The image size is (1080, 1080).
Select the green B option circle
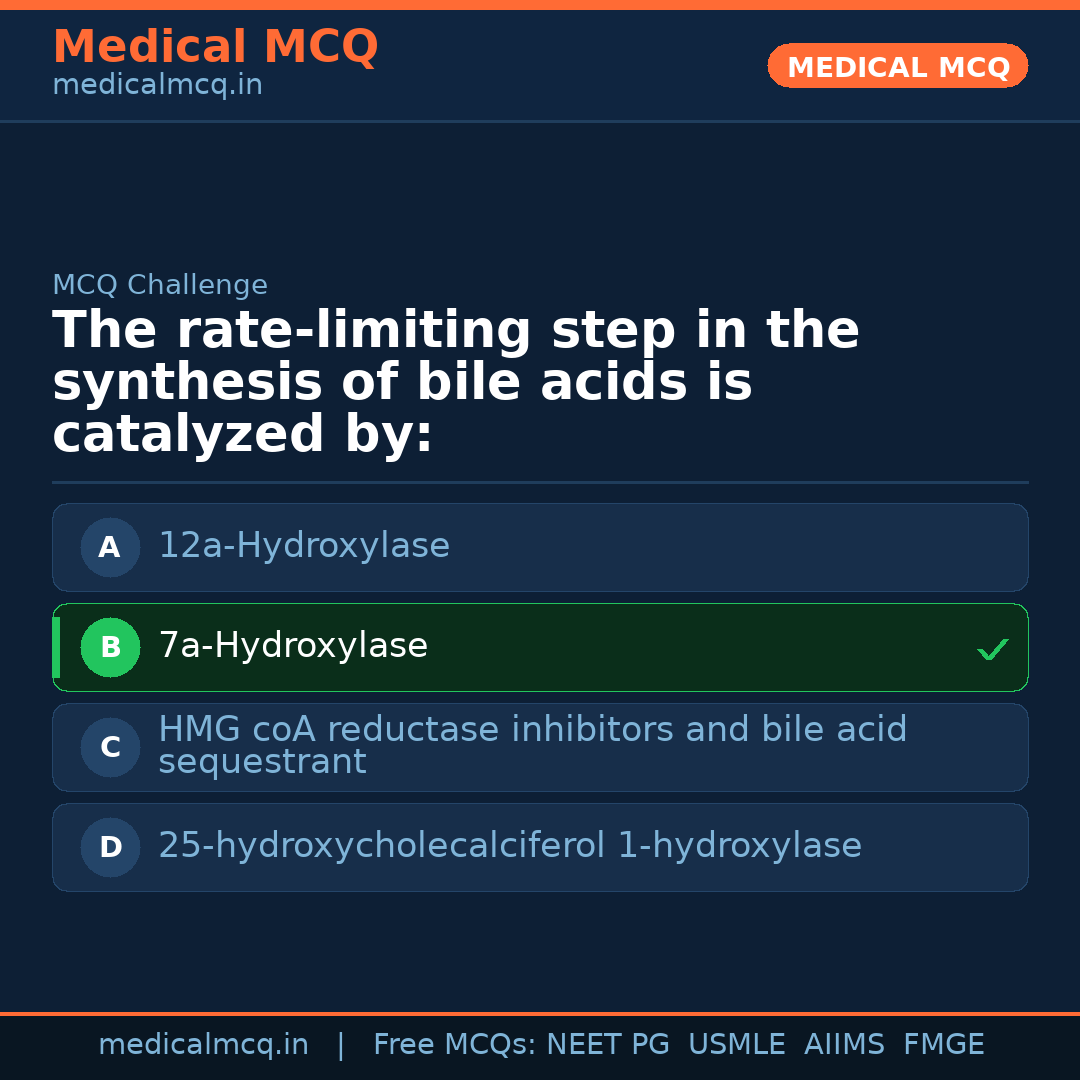pyautogui.click(x=110, y=647)
